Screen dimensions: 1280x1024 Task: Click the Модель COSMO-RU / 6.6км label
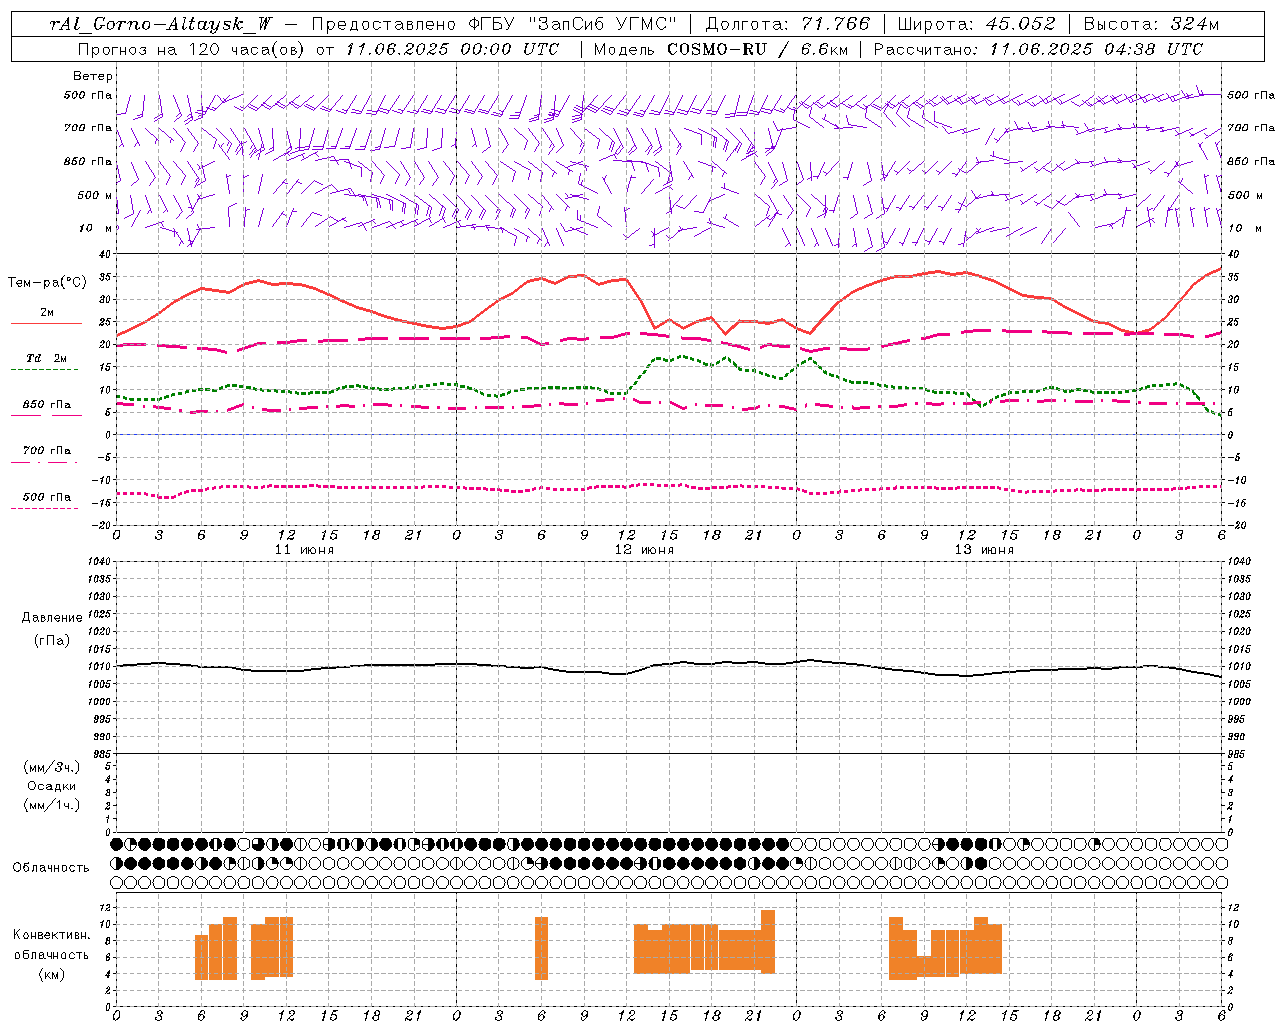tap(721, 49)
